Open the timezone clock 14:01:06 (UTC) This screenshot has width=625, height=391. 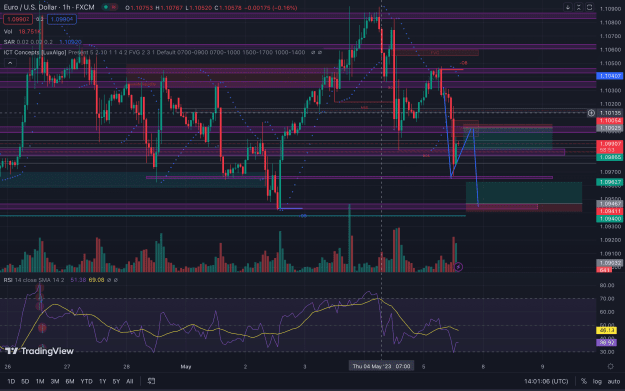546,381
